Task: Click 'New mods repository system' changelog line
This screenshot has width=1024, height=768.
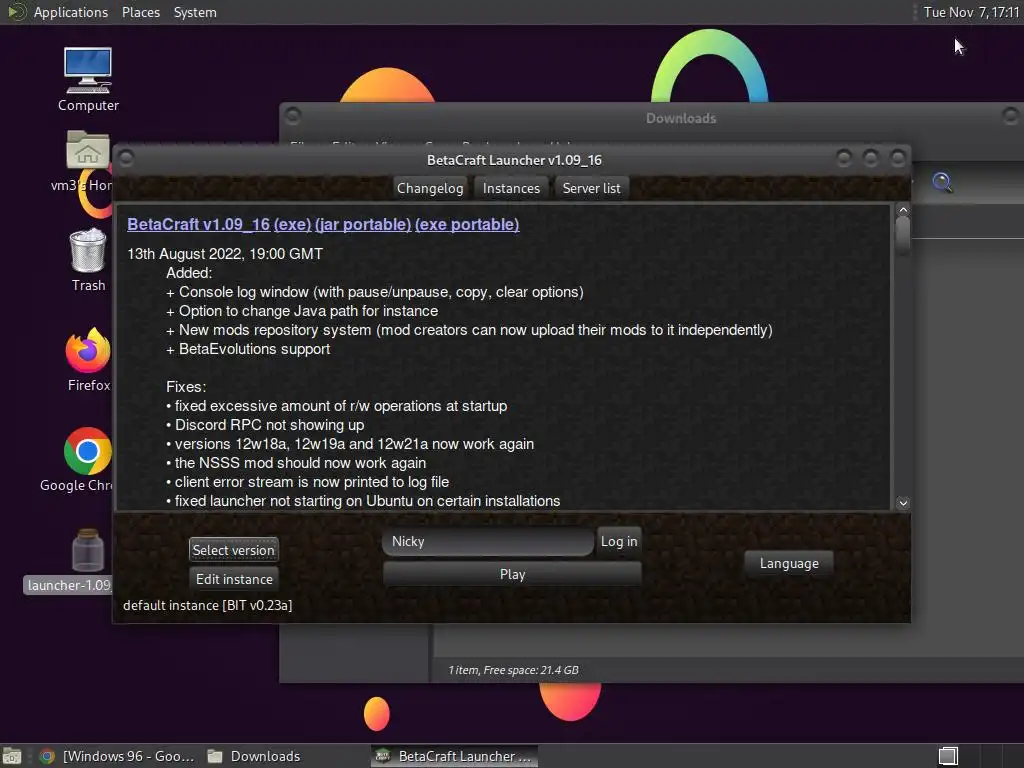Action: point(469,330)
